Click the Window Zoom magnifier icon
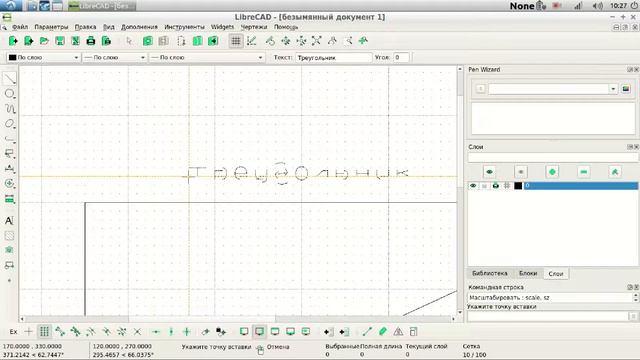 tap(348, 41)
